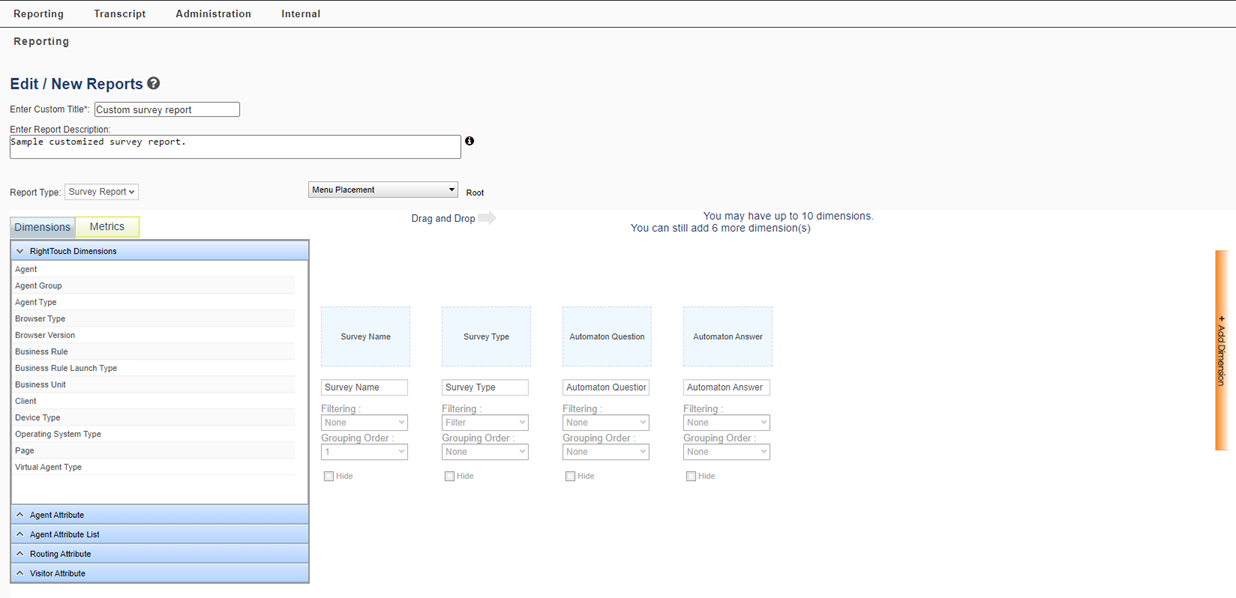Click the Add Dimension orange side tab
Screen dimensions: 1236x598
pyautogui.click(x=1221, y=350)
